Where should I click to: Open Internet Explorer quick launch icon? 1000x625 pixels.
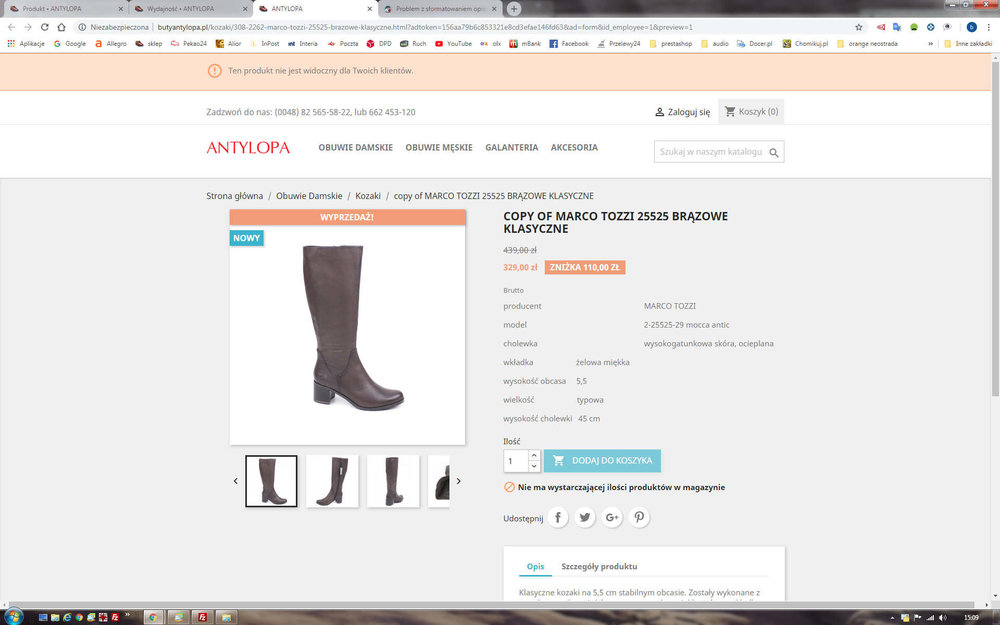click(67, 617)
